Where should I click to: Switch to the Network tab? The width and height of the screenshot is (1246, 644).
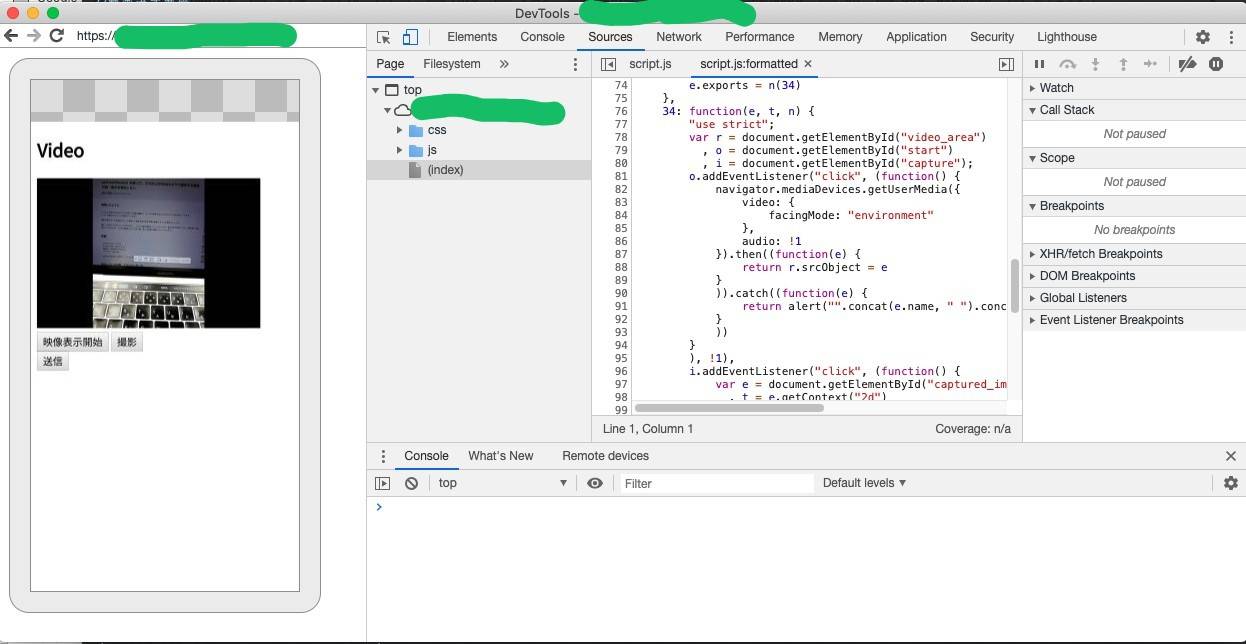(679, 37)
